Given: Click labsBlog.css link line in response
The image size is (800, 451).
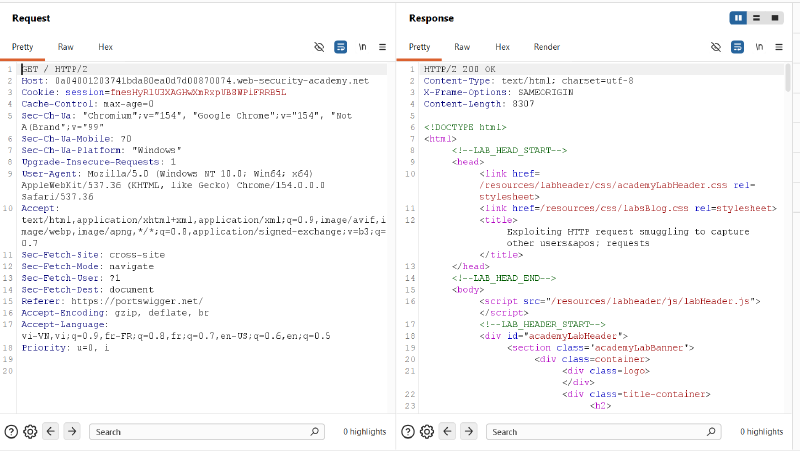Looking at the screenshot, I should tap(628, 208).
